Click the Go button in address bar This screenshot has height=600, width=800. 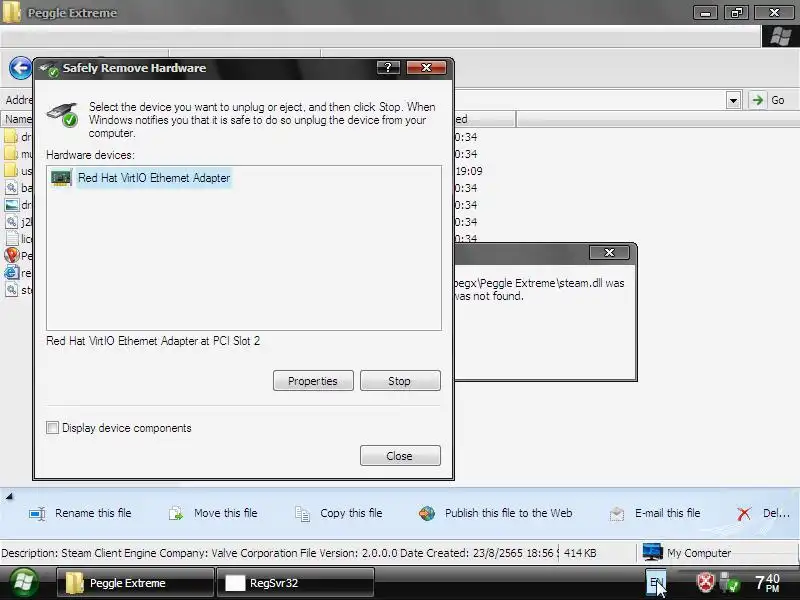tap(767, 100)
